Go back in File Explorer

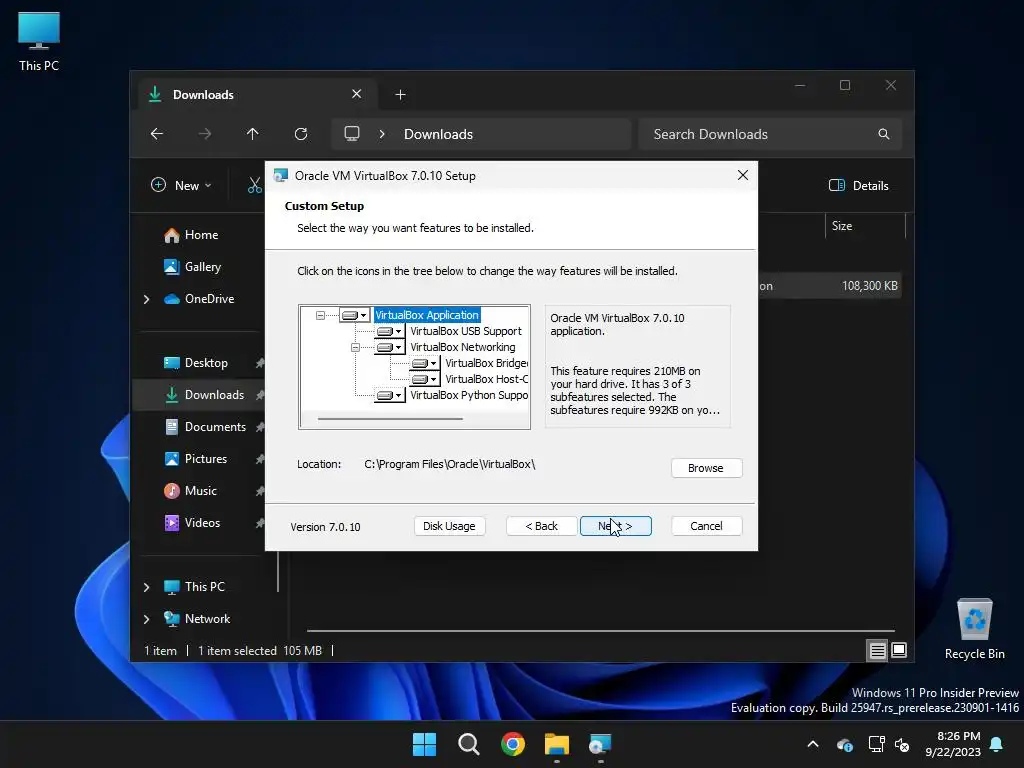point(157,134)
